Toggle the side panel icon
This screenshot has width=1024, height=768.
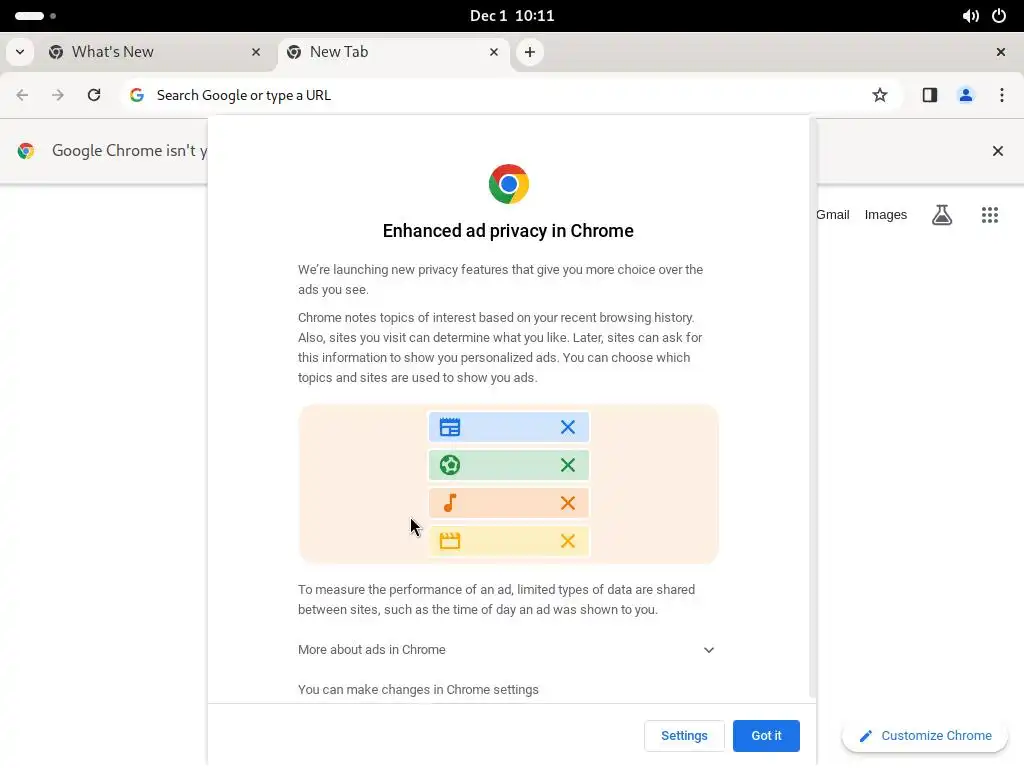[x=930, y=95]
